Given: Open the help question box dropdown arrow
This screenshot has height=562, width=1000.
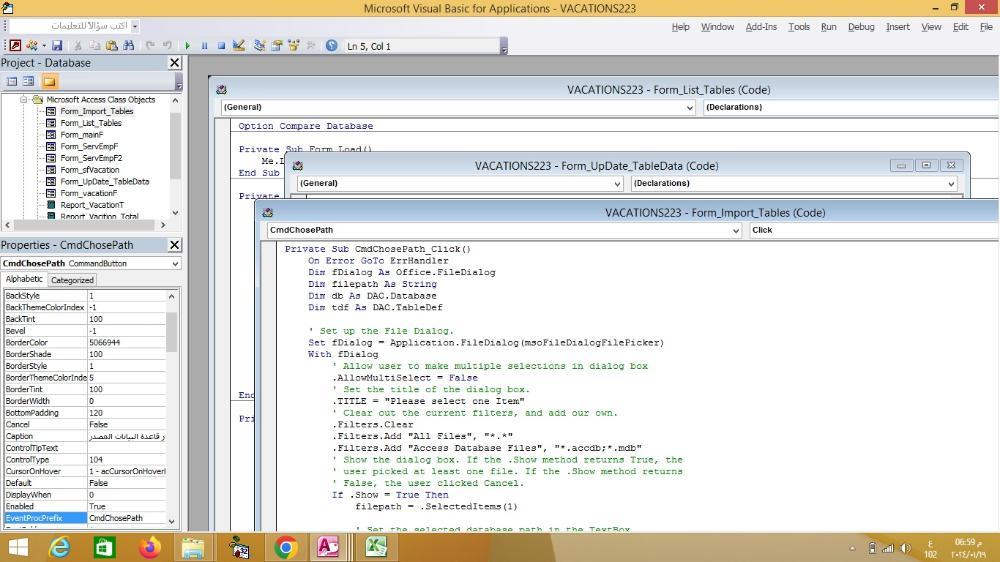Looking at the screenshot, I should click(x=135, y=26).
